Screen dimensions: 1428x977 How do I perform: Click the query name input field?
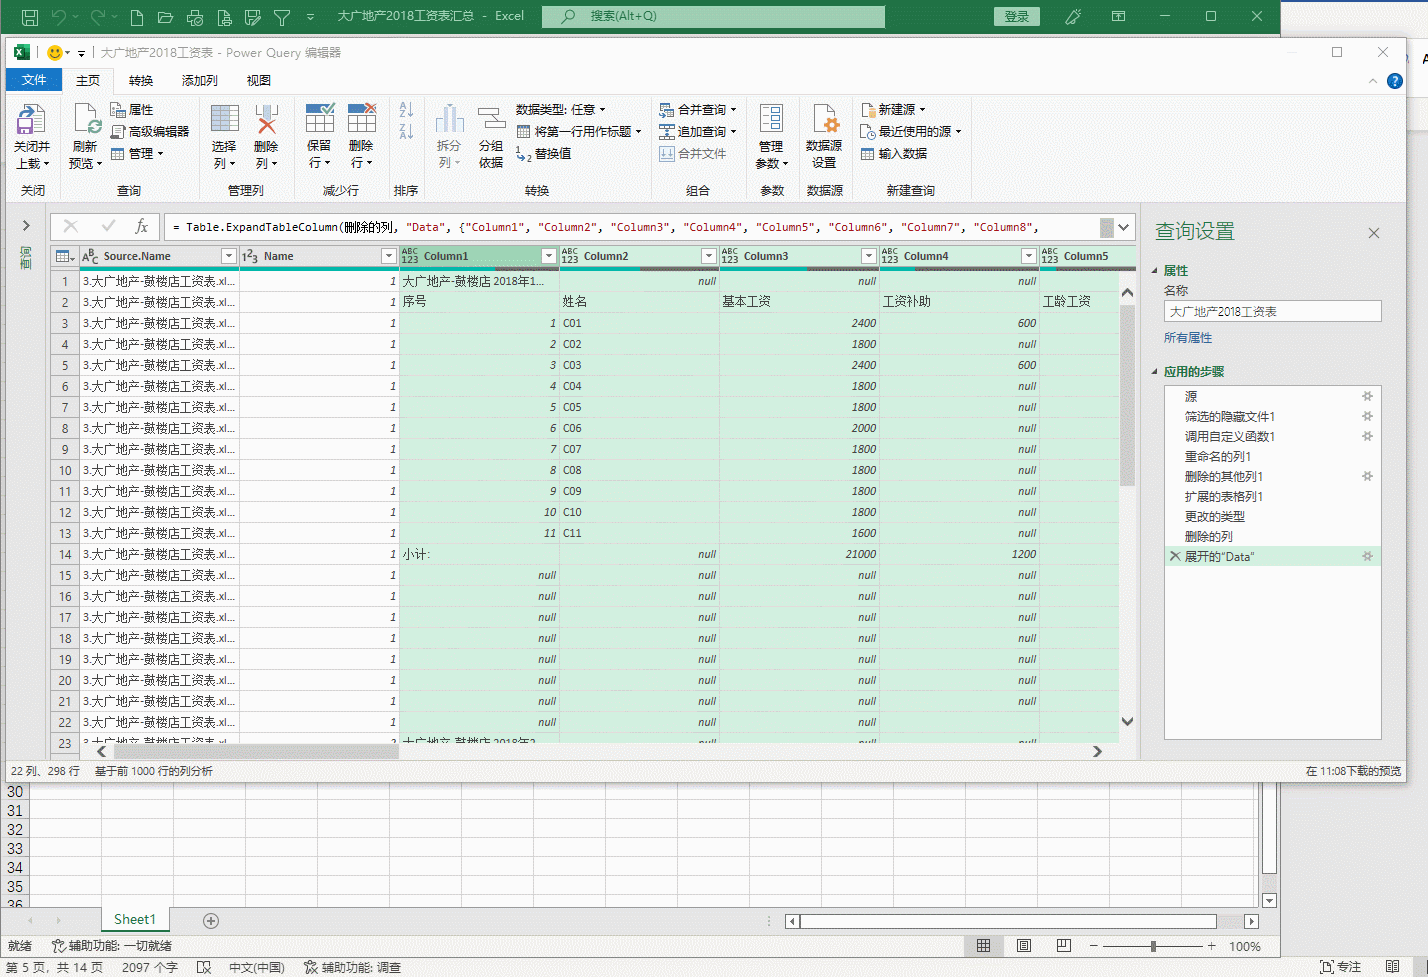tap(1272, 311)
